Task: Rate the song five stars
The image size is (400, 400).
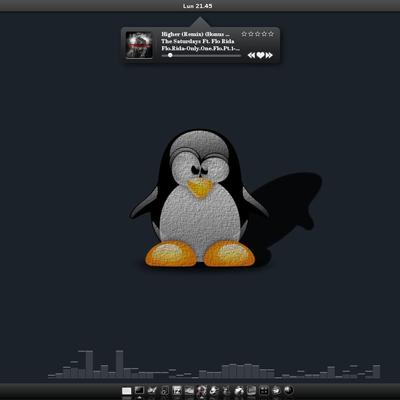Action: coord(271,34)
